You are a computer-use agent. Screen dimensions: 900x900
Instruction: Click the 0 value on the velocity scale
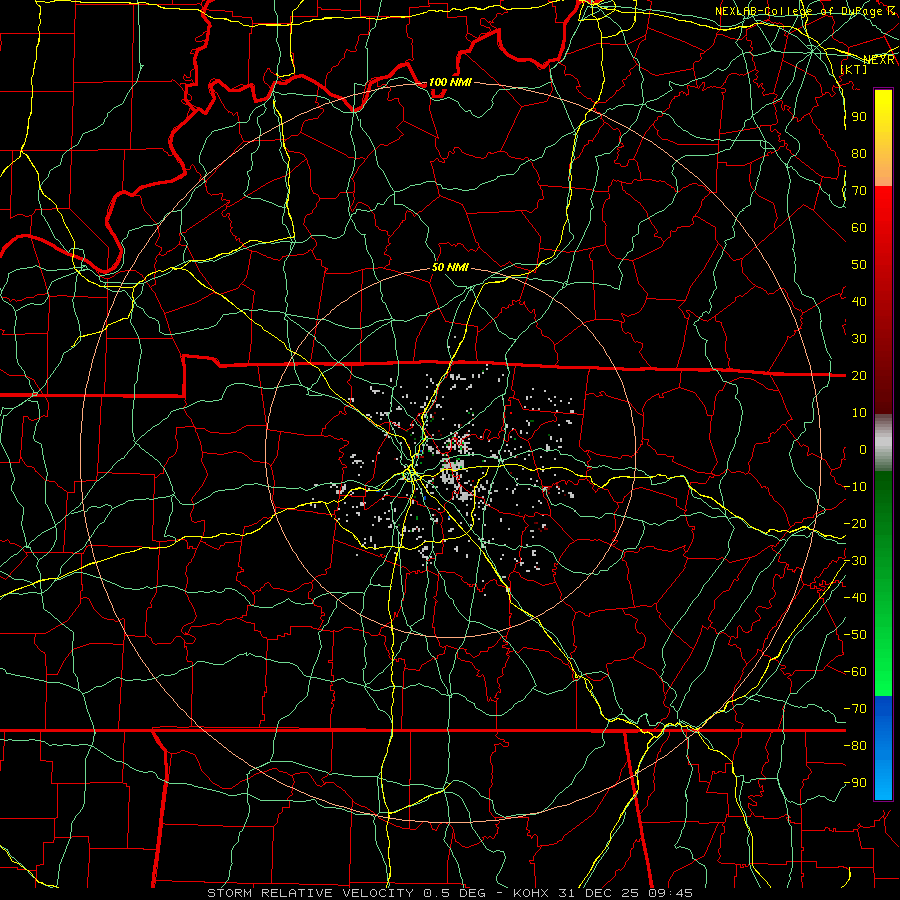coord(863,449)
